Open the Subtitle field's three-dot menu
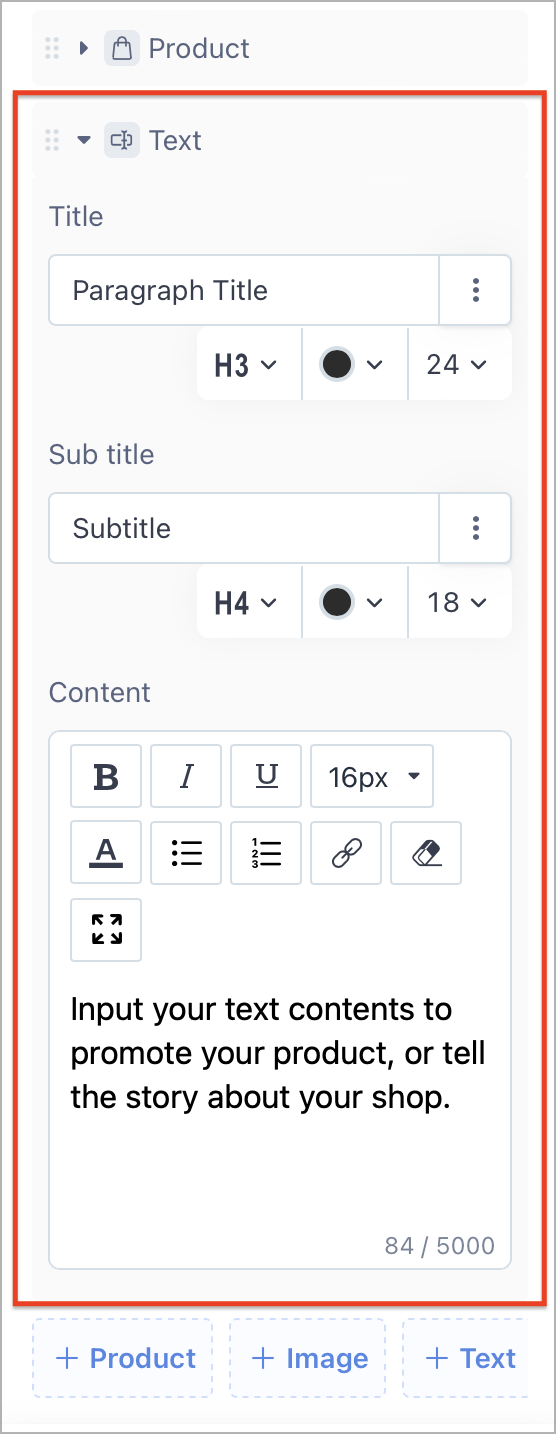The width and height of the screenshot is (556, 1434). (x=475, y=528)
